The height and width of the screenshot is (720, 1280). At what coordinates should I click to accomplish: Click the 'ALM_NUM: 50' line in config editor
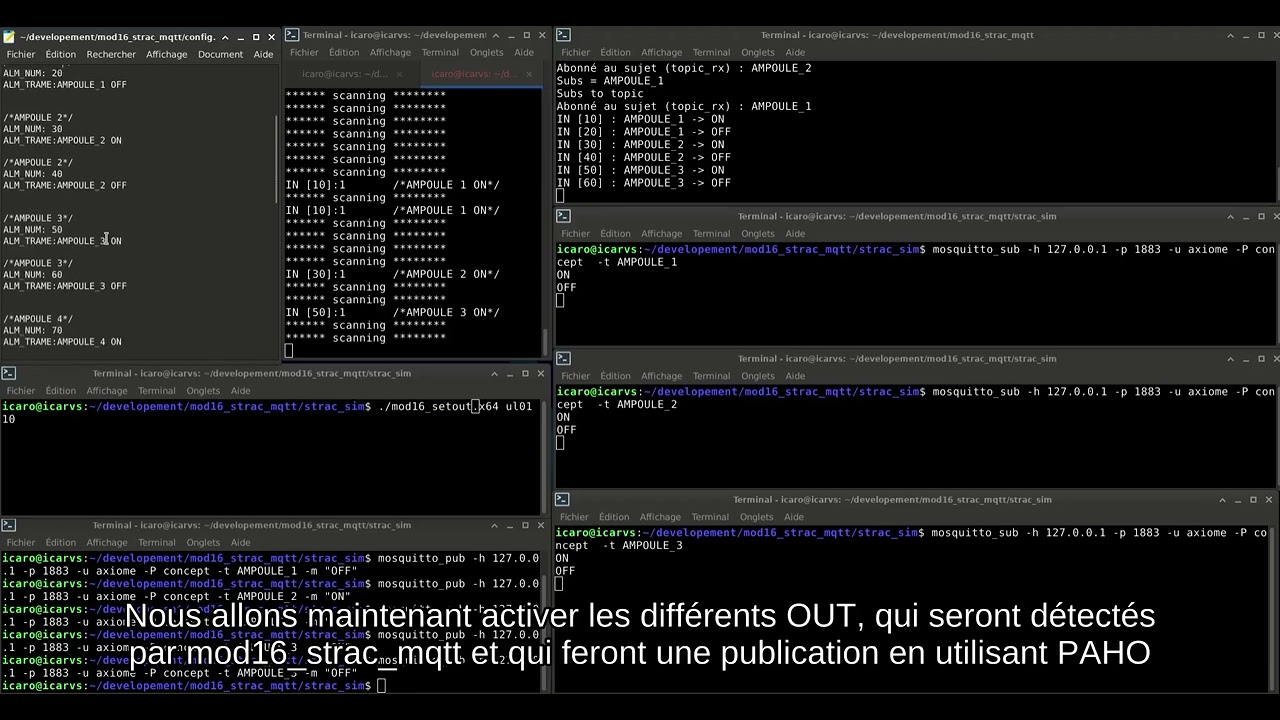[x=33, y=230]
